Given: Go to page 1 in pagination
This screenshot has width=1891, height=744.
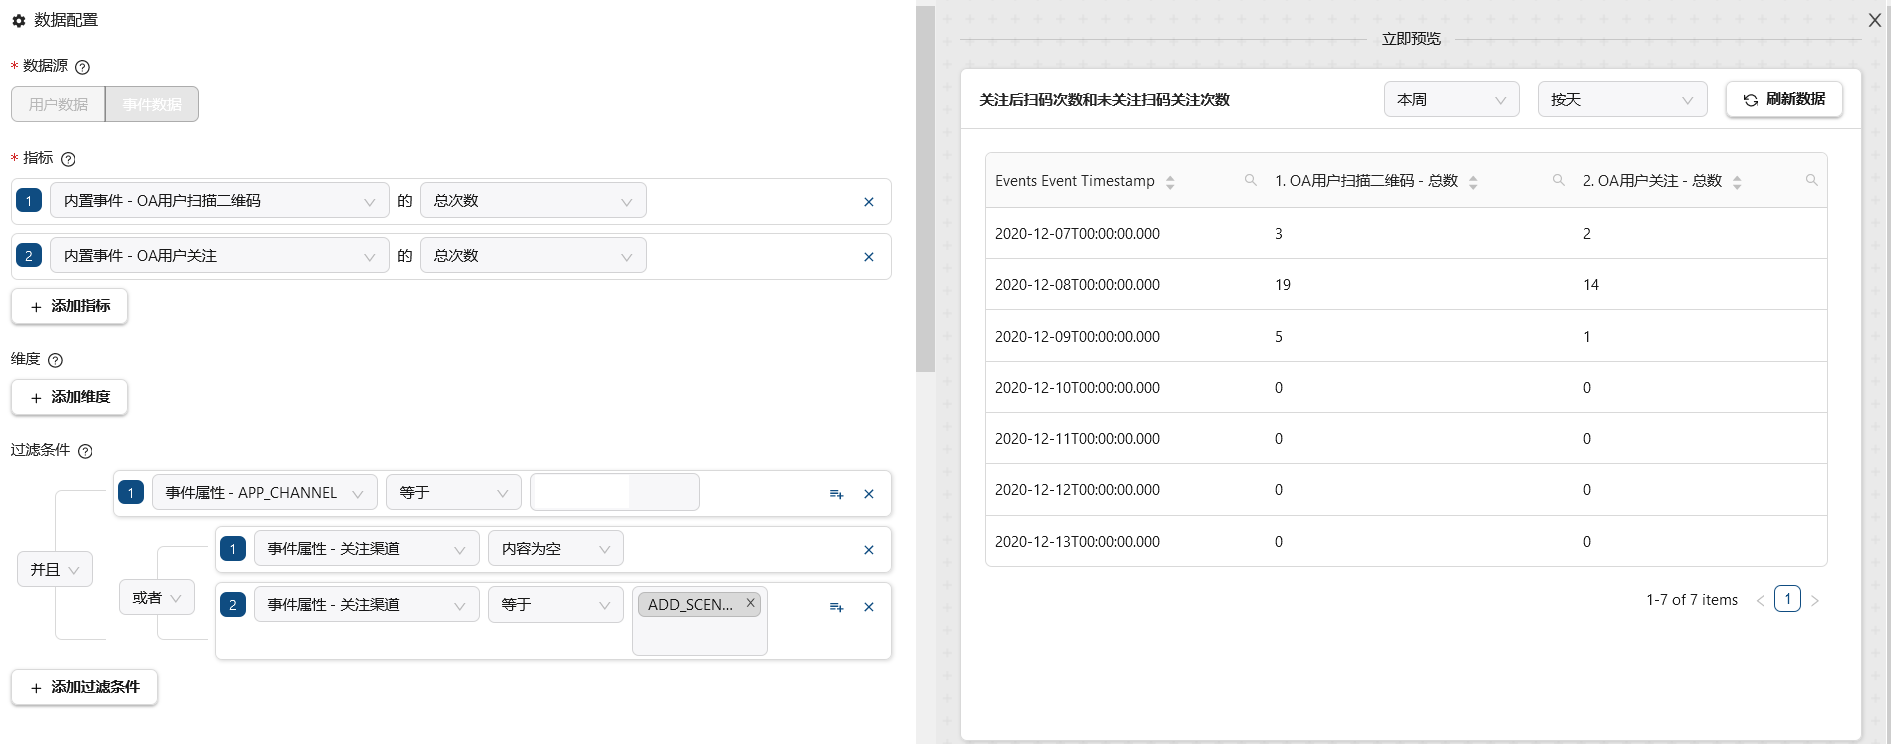Looking at the screenshot, I should (x=1787, y=599).
